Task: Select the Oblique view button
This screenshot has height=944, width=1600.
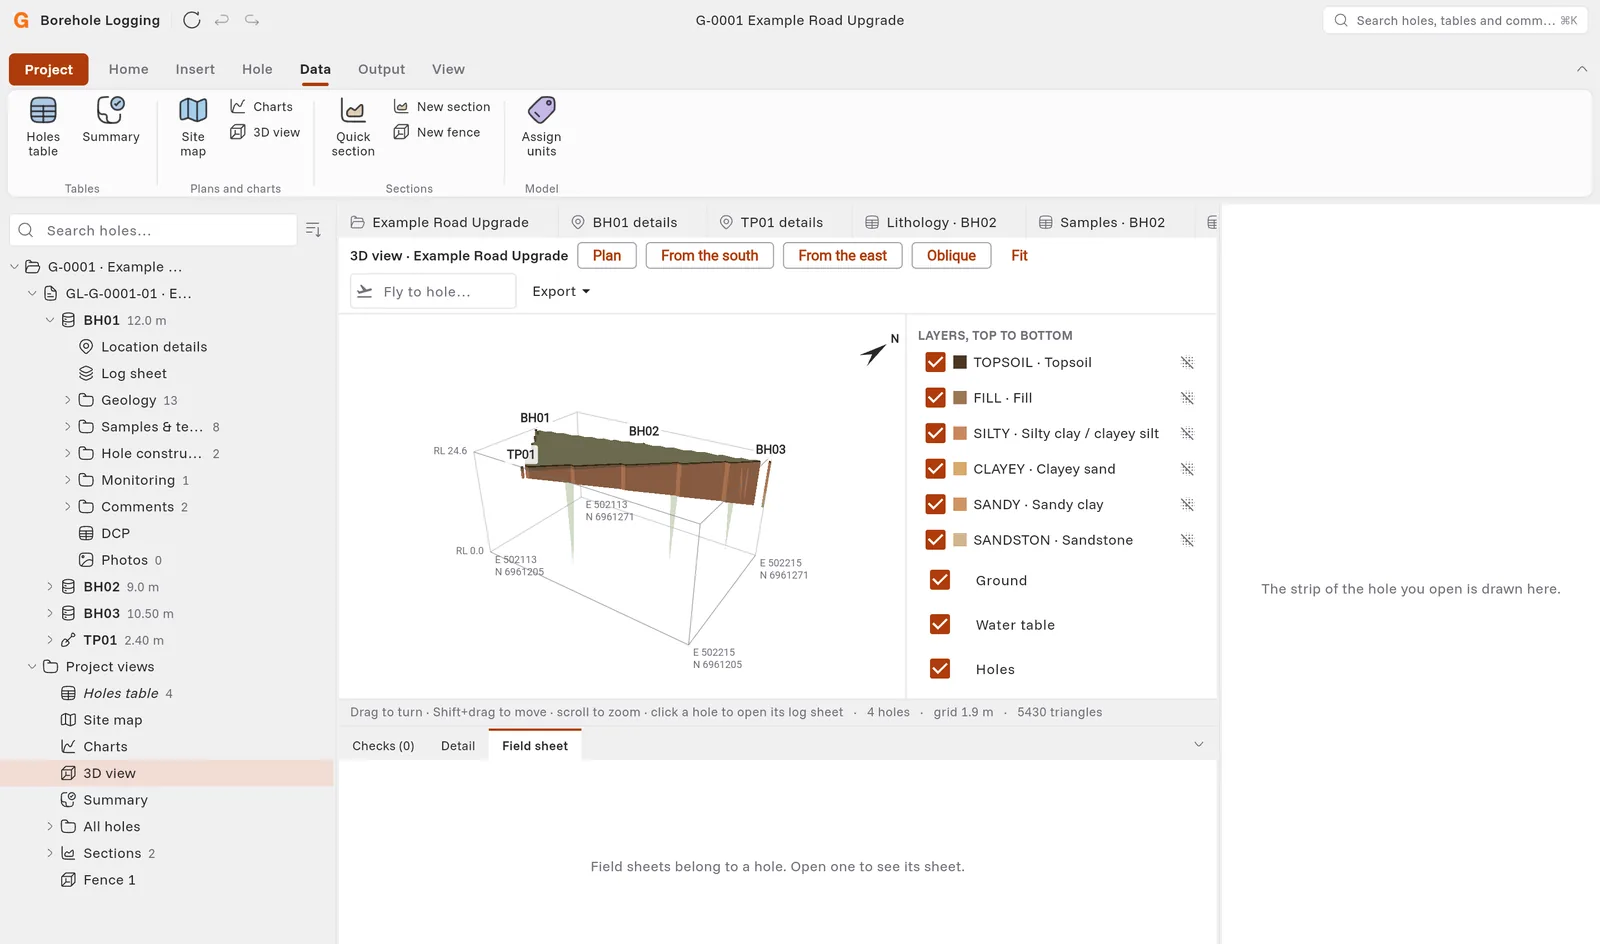Action: [x=951, y=255]
